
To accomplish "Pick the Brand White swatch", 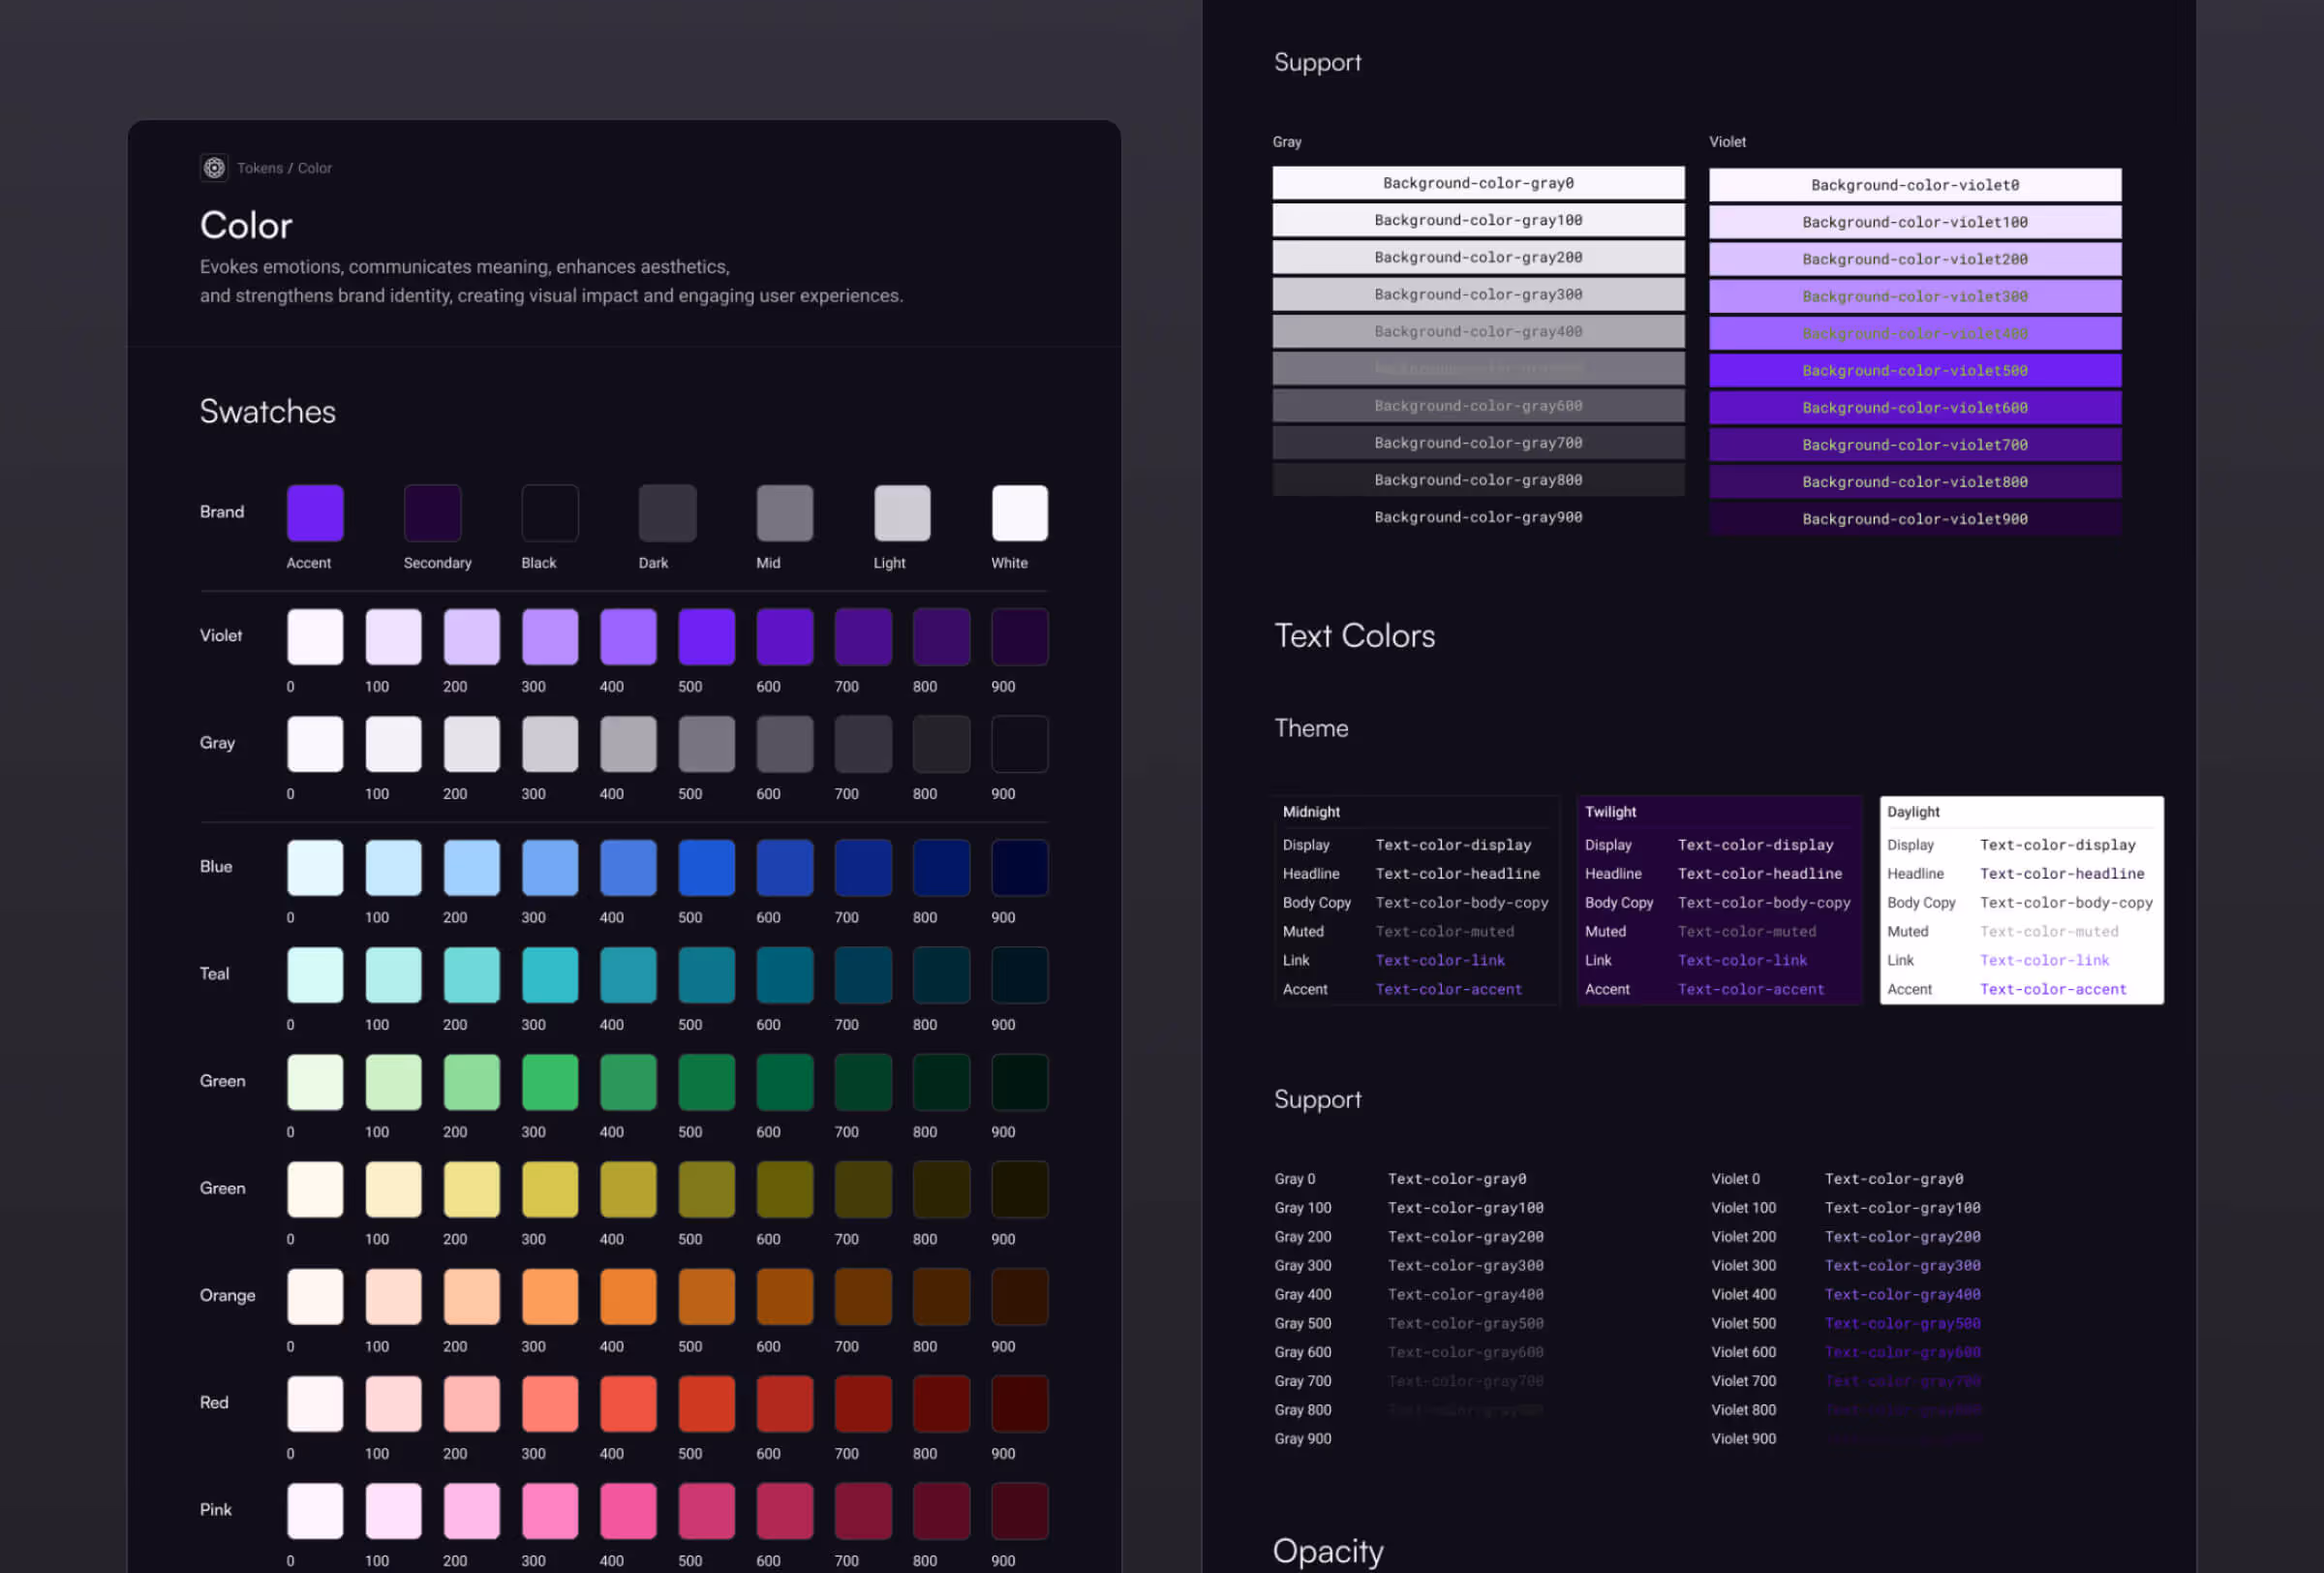I will (1019, 513).
